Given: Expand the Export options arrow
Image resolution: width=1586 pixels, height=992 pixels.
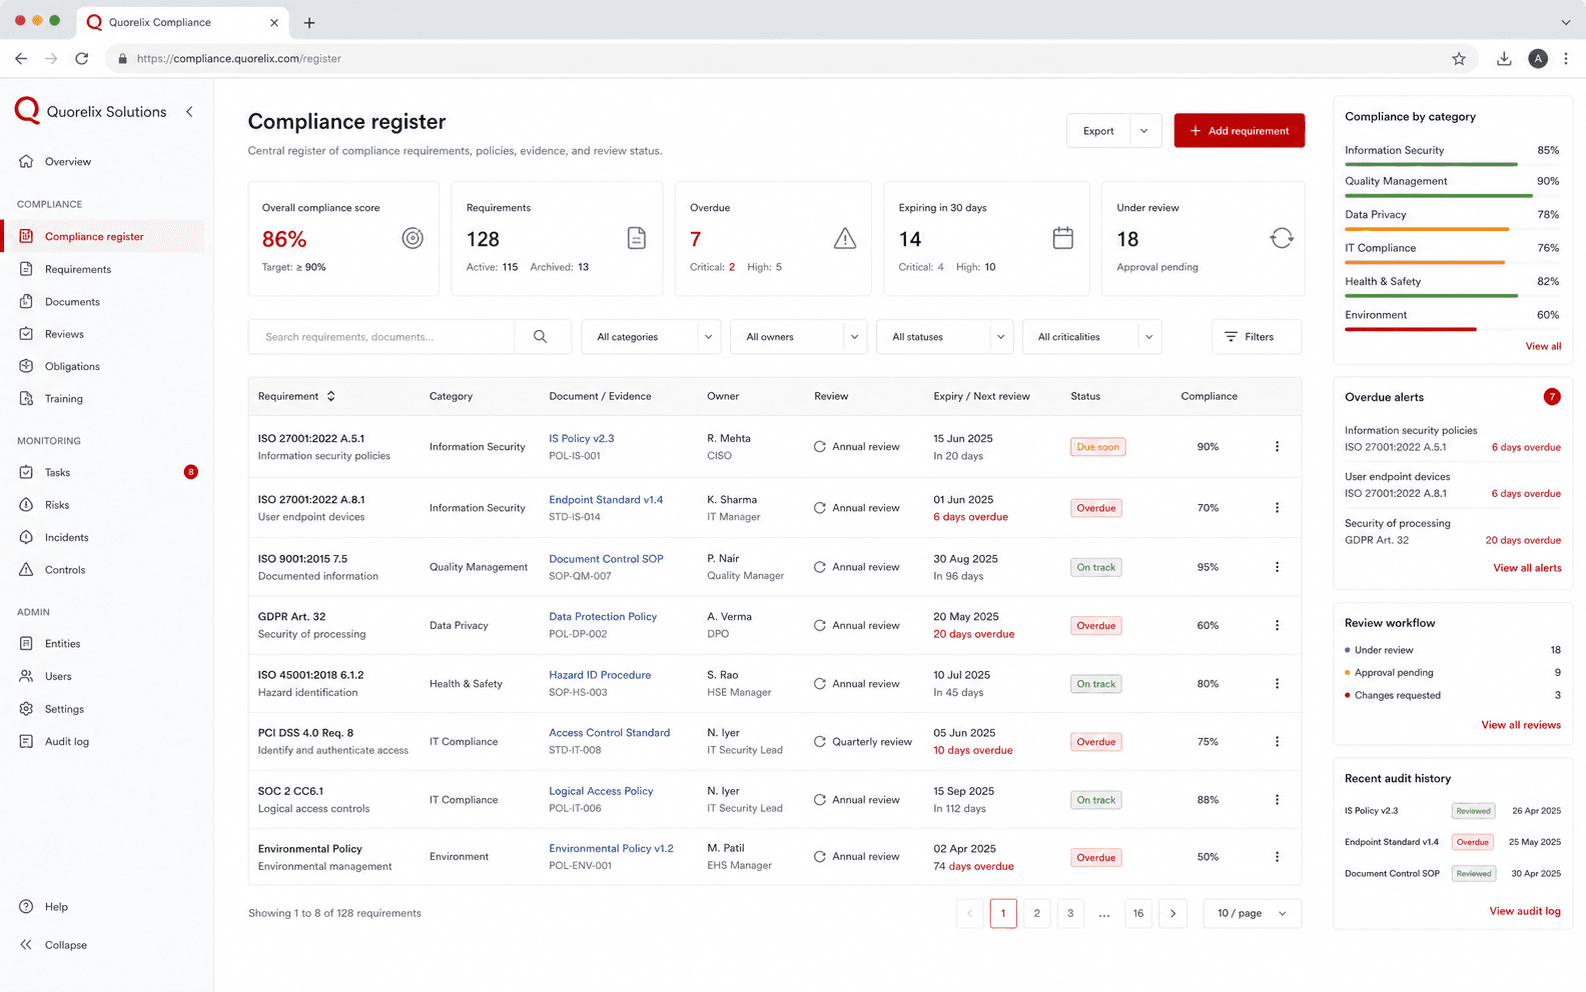Looking at the screenshot, I should click(x=1144, y=131).
